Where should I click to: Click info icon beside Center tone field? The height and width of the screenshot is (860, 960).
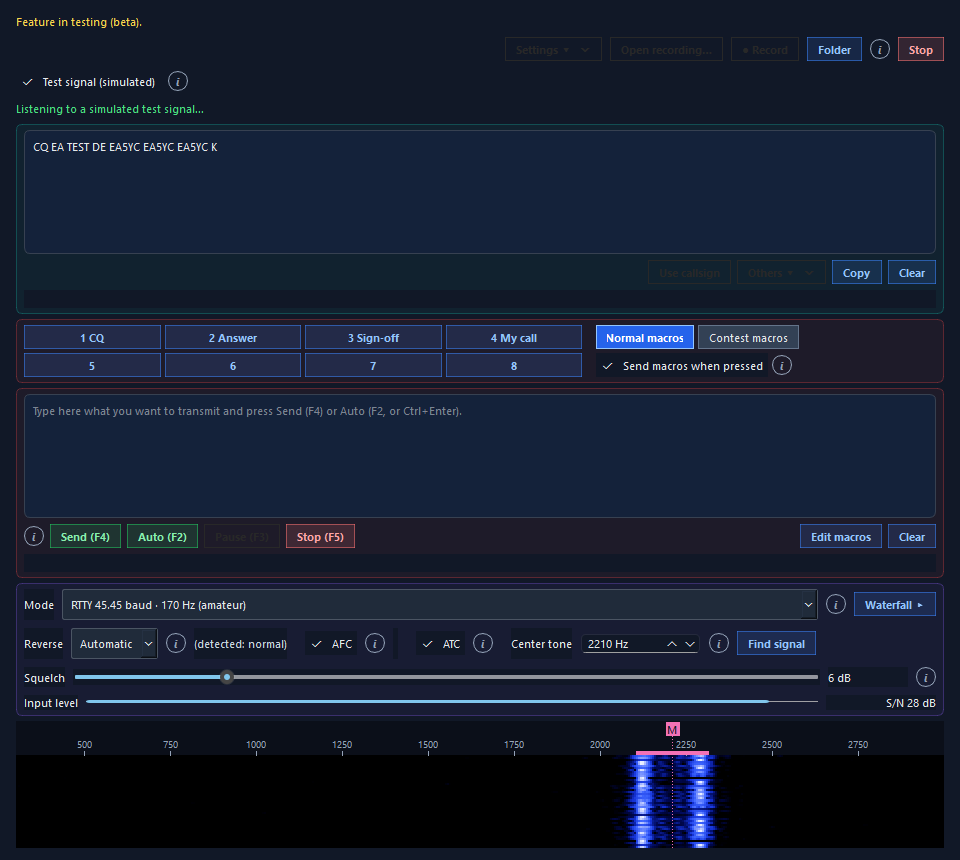point(719,643)
